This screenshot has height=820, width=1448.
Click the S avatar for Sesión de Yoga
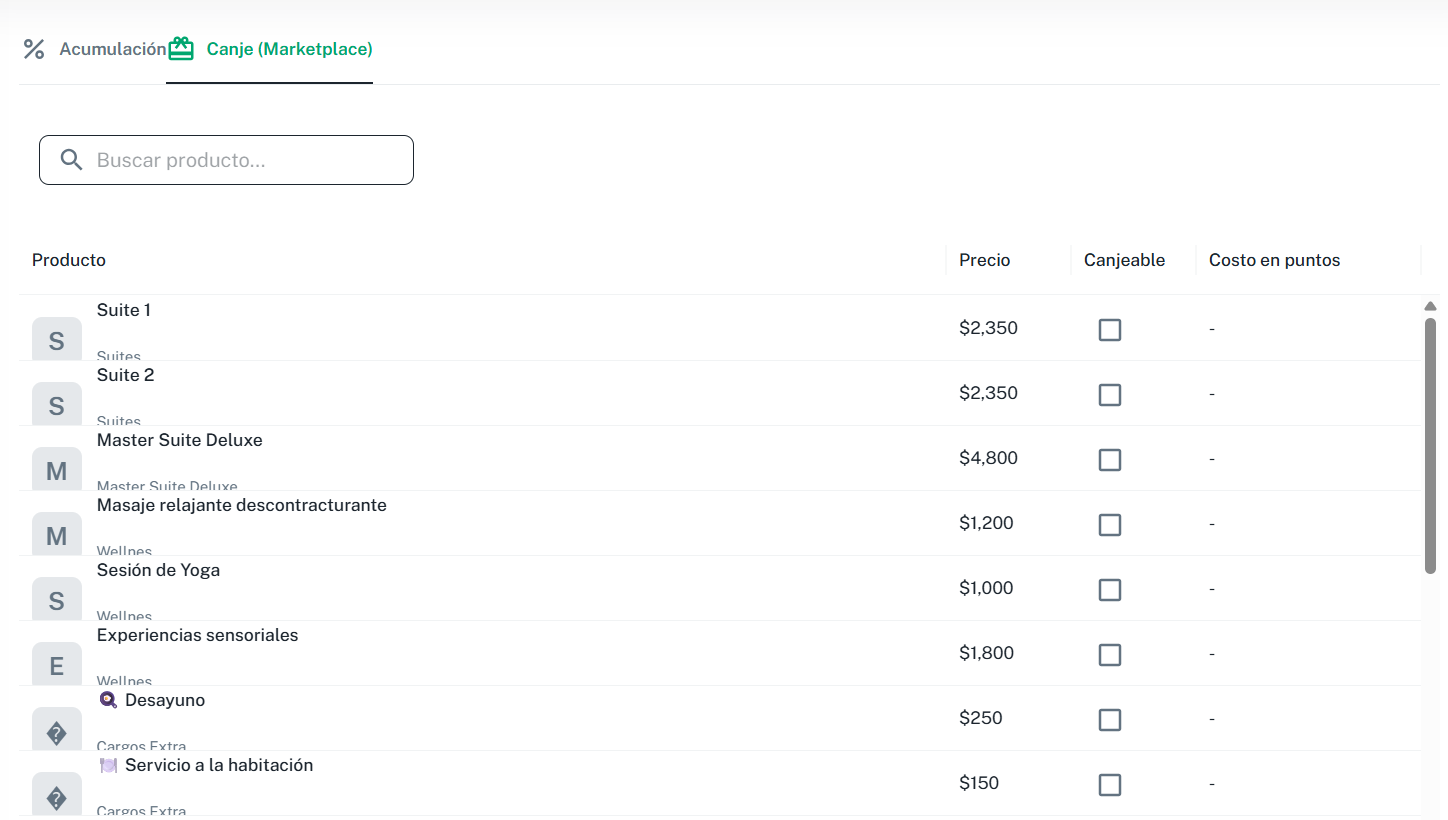click(x=57, y=599)
